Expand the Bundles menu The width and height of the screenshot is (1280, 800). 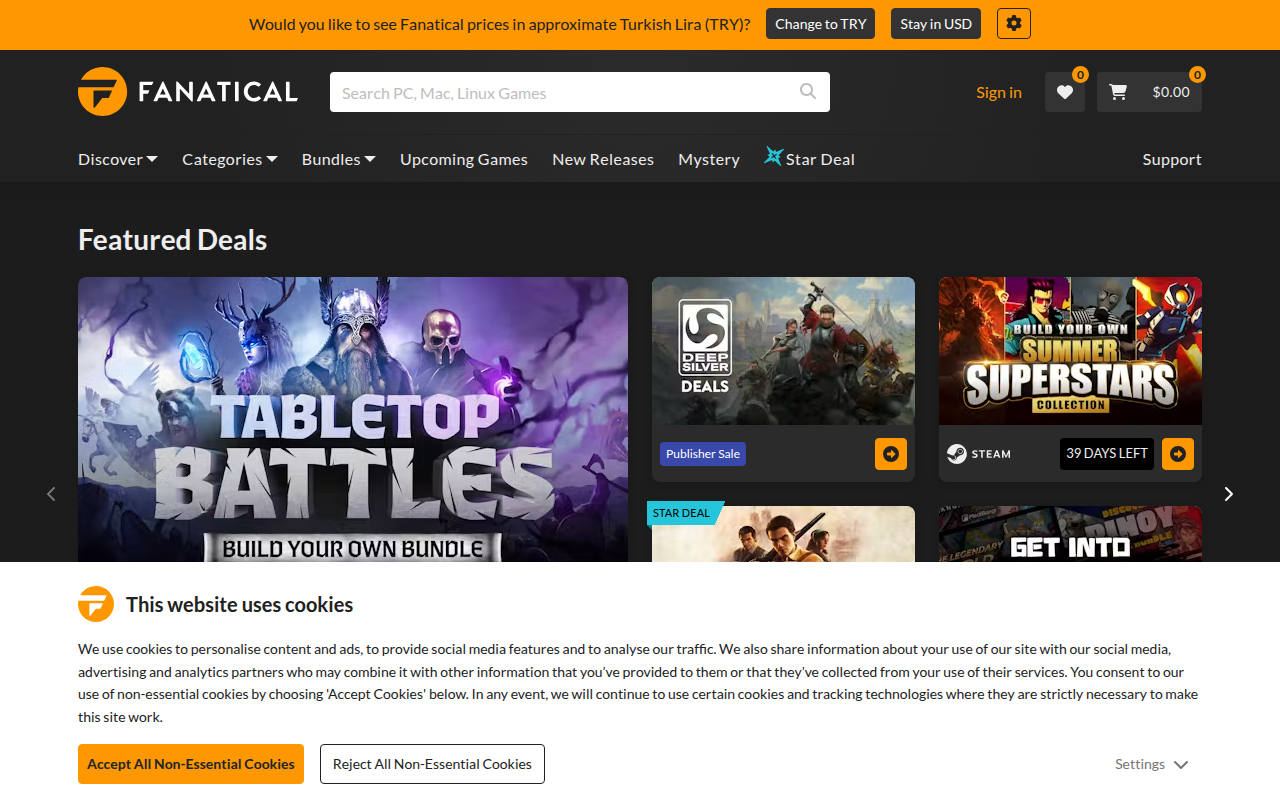point(339,159)
